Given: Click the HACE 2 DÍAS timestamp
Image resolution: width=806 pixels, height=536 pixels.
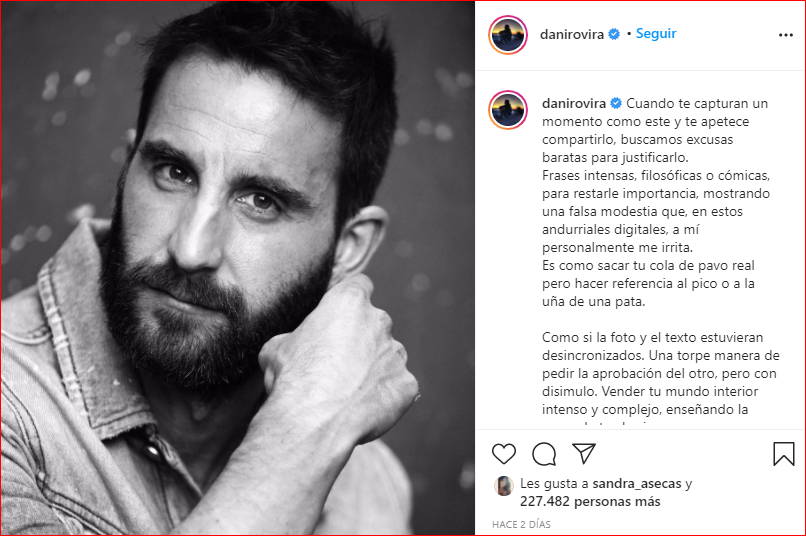Looking at the screenshot, I should [x=521, y=524].
